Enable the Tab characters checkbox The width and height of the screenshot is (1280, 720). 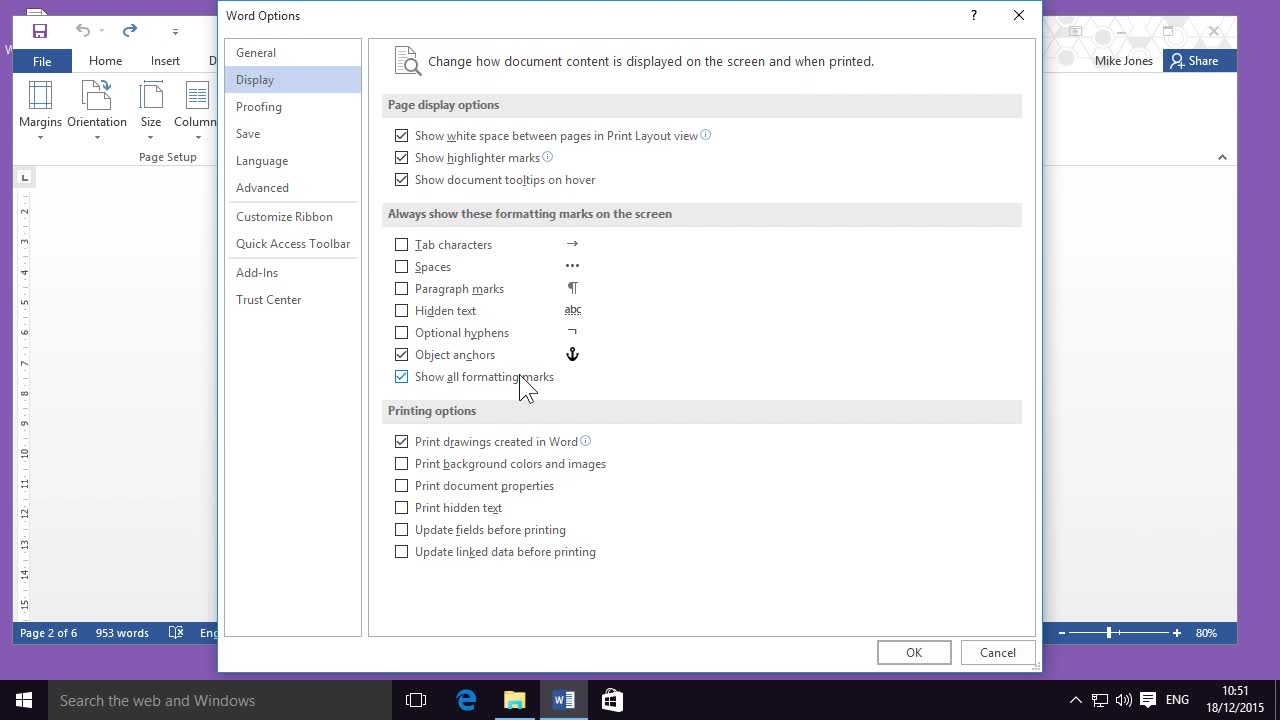[x=401, y=245]
